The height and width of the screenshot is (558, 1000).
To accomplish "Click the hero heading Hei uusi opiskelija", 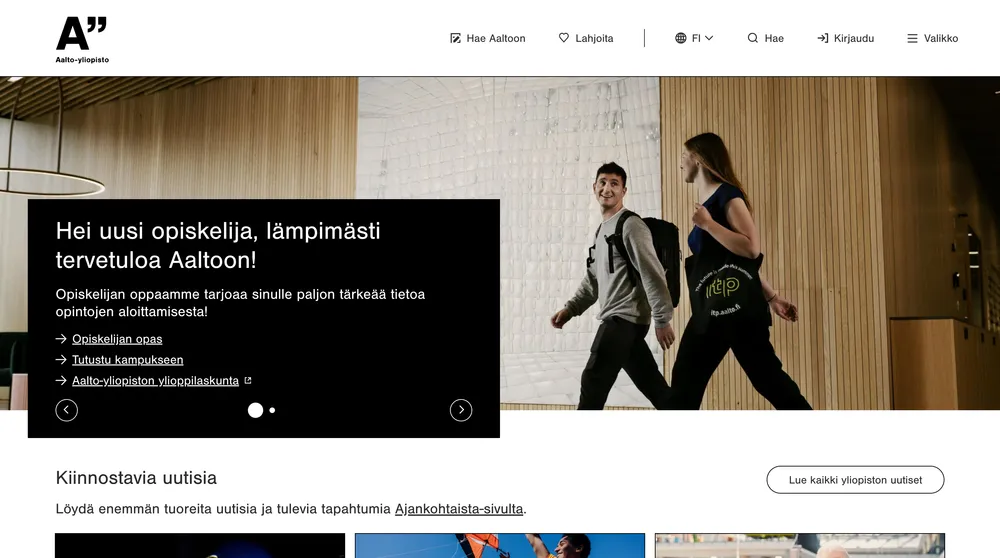I will pyautogui.click(x=218, y=246).
